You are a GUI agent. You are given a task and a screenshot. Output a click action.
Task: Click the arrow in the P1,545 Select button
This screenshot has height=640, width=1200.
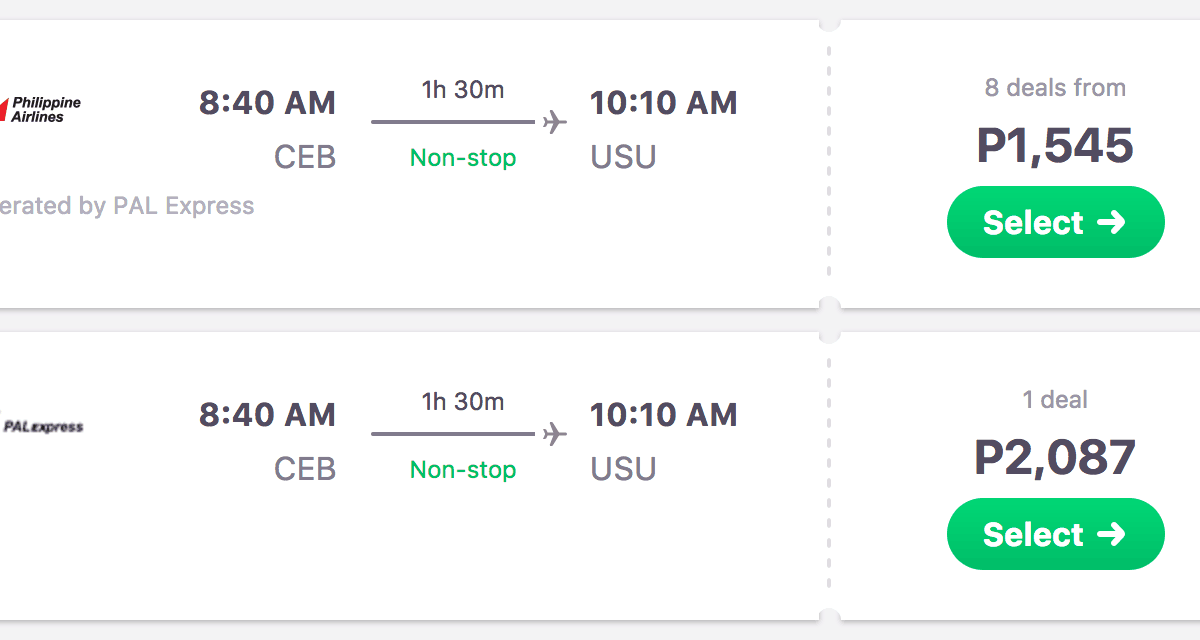[1111, 222]
